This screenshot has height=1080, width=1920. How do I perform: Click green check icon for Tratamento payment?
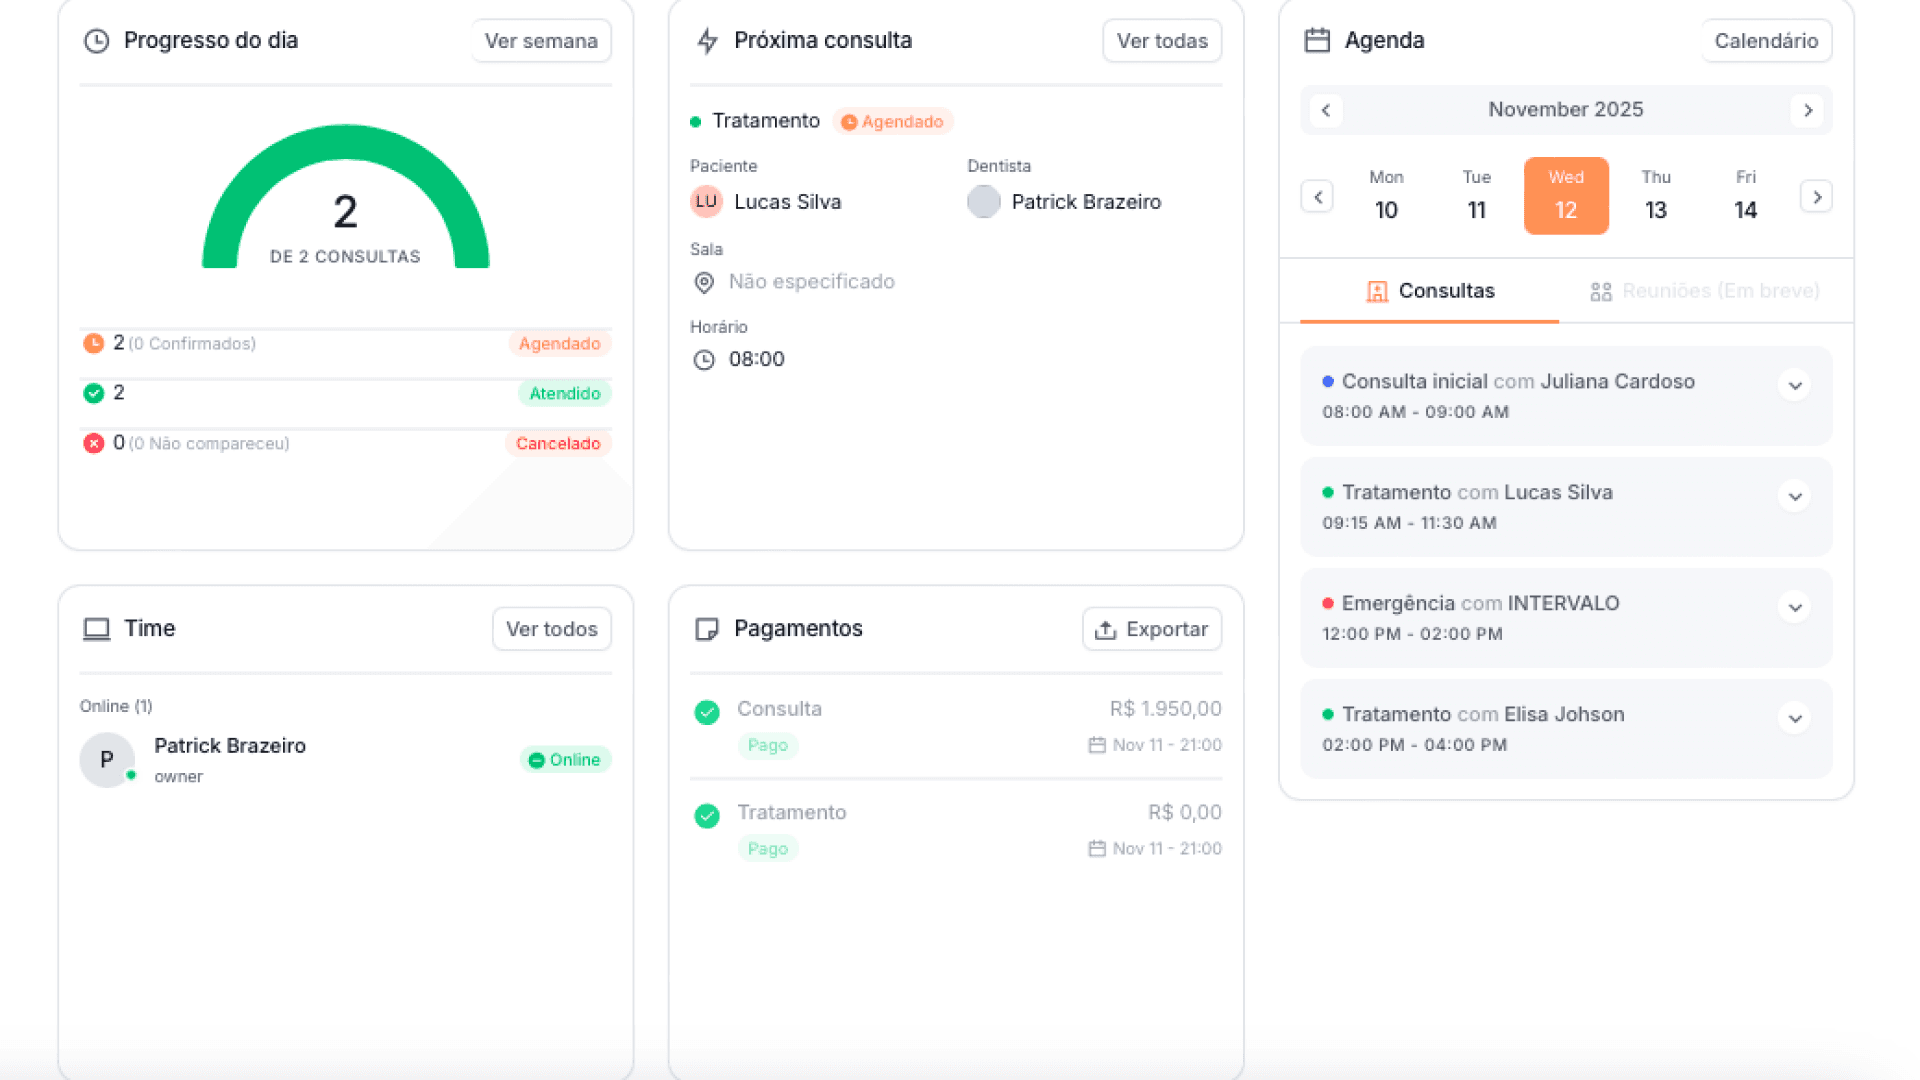pyautogui.click(x=707, y=817)
